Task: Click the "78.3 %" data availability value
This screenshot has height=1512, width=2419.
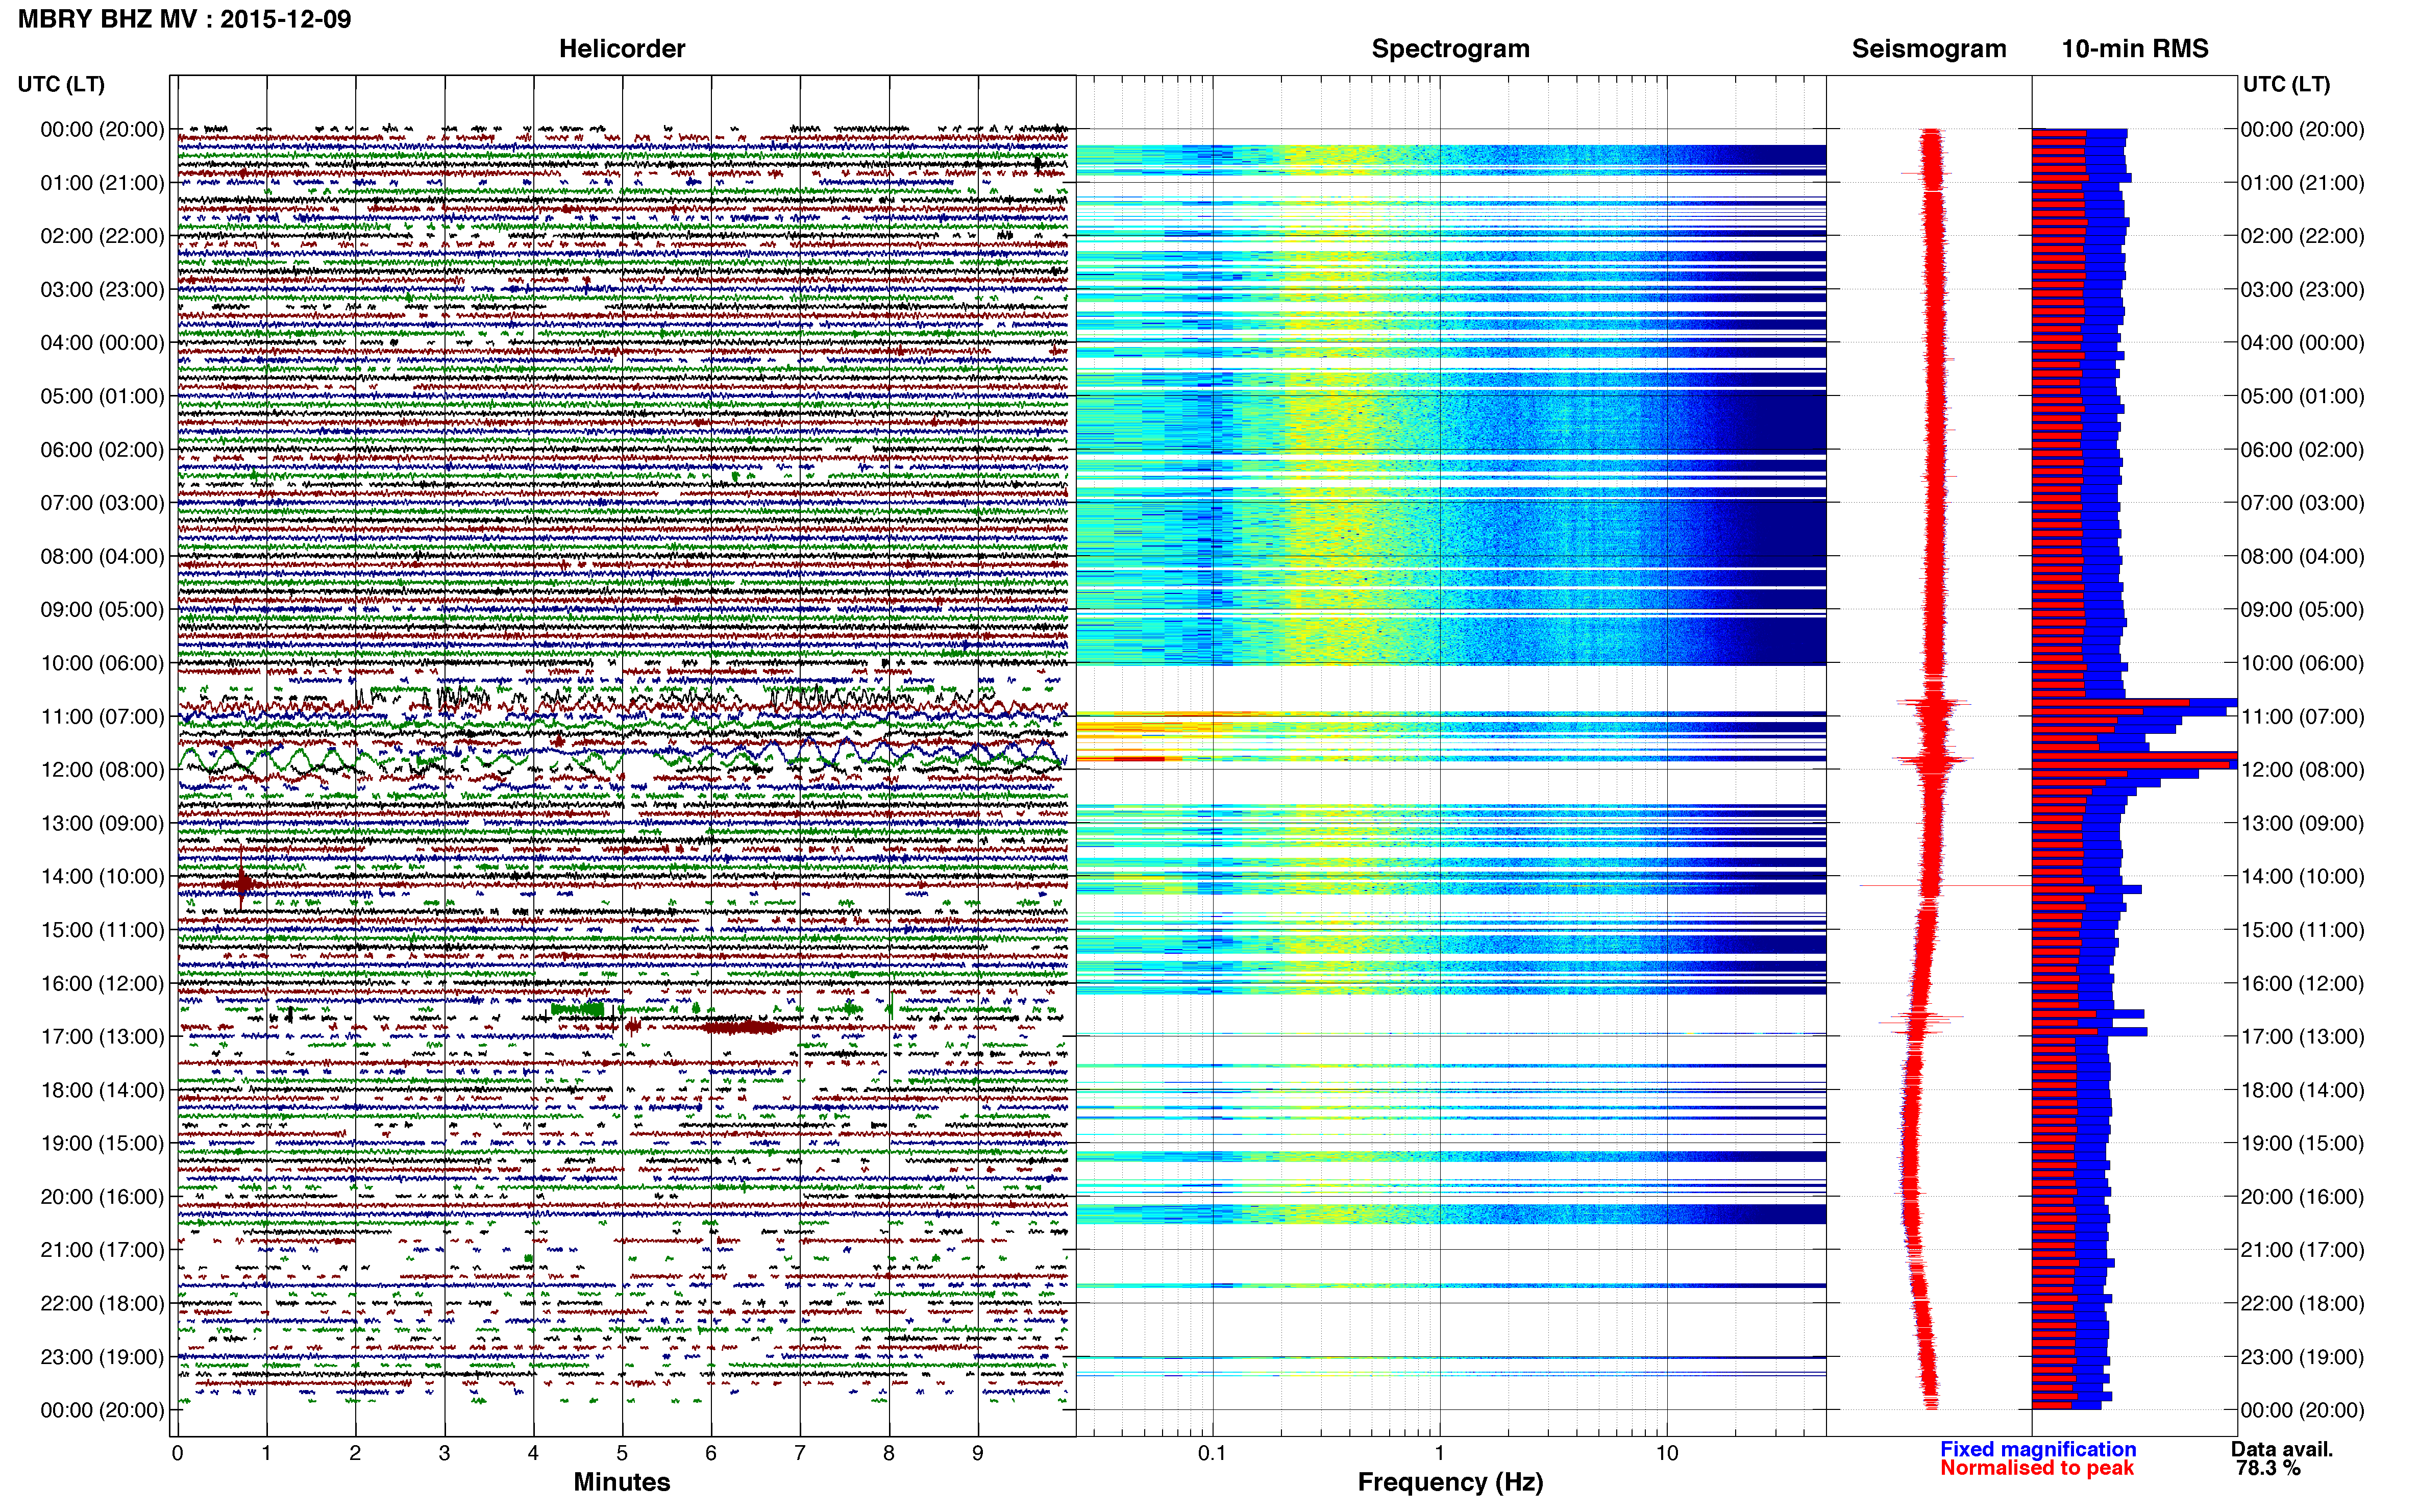Action: (x=2268, y=1468)
